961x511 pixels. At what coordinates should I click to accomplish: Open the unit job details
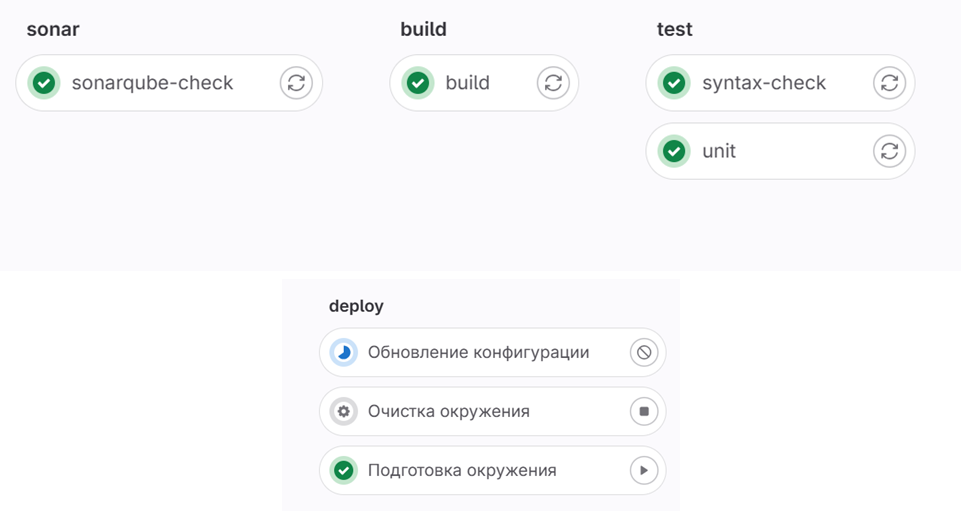[719, 151]
